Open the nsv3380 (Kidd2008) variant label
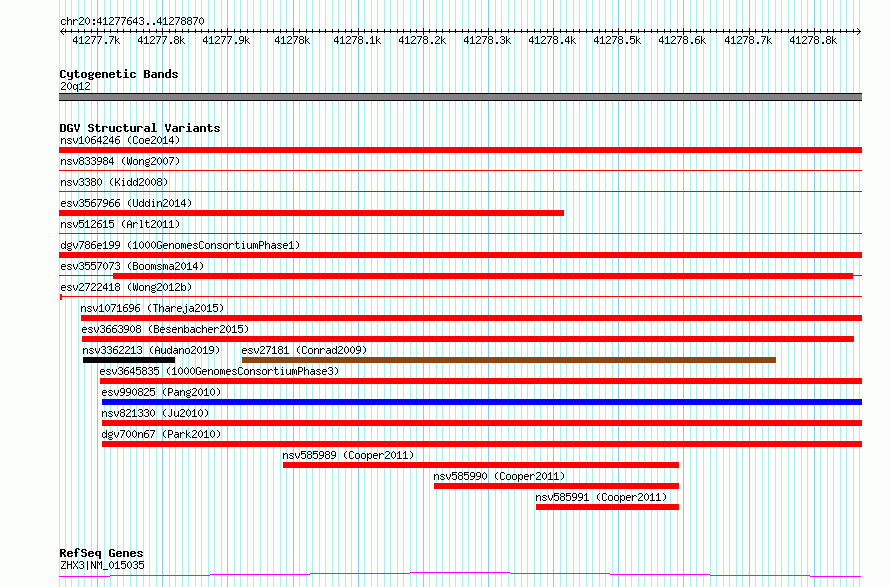This screenshot has height=587, width=890. pos(114,182)
